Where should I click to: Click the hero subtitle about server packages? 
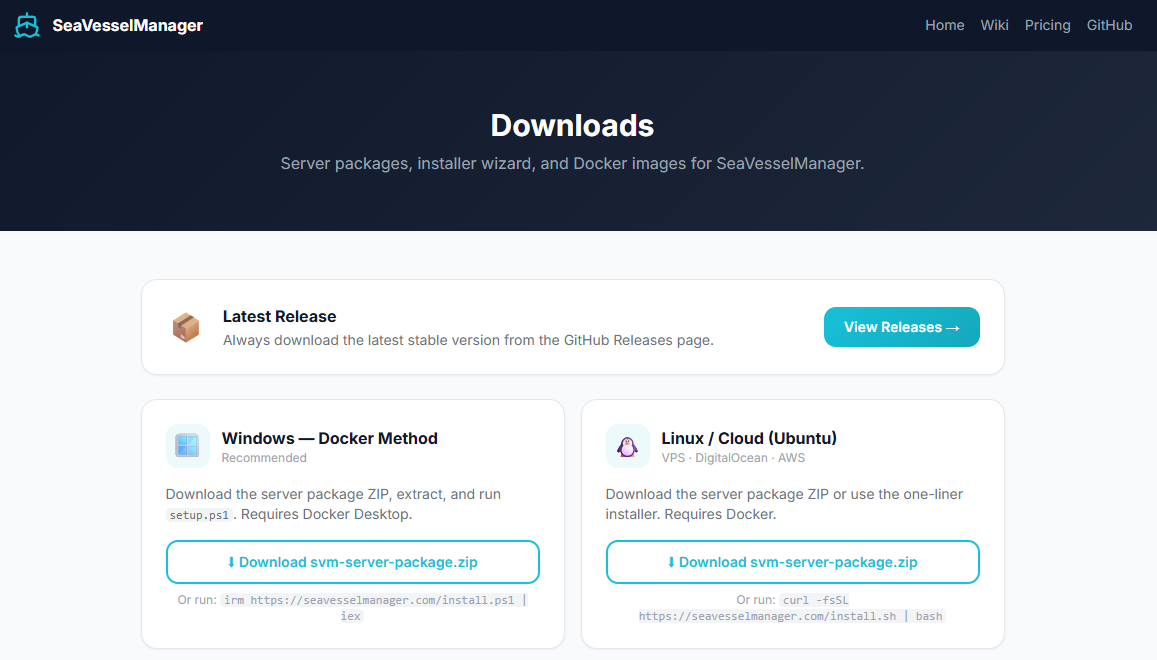click(x=572, y=163)
